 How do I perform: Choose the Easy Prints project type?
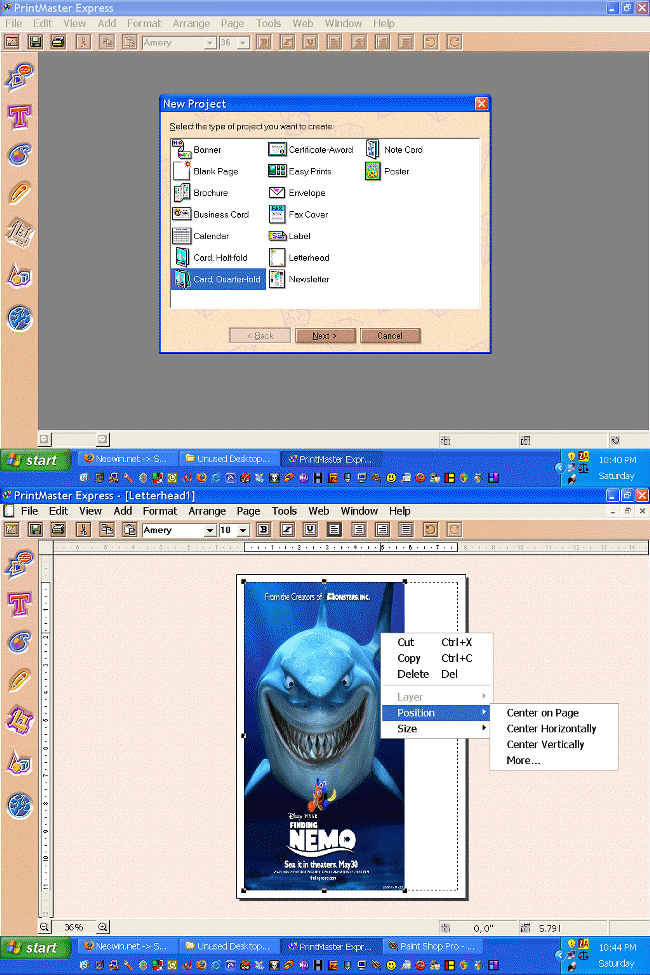click(300, 172)
